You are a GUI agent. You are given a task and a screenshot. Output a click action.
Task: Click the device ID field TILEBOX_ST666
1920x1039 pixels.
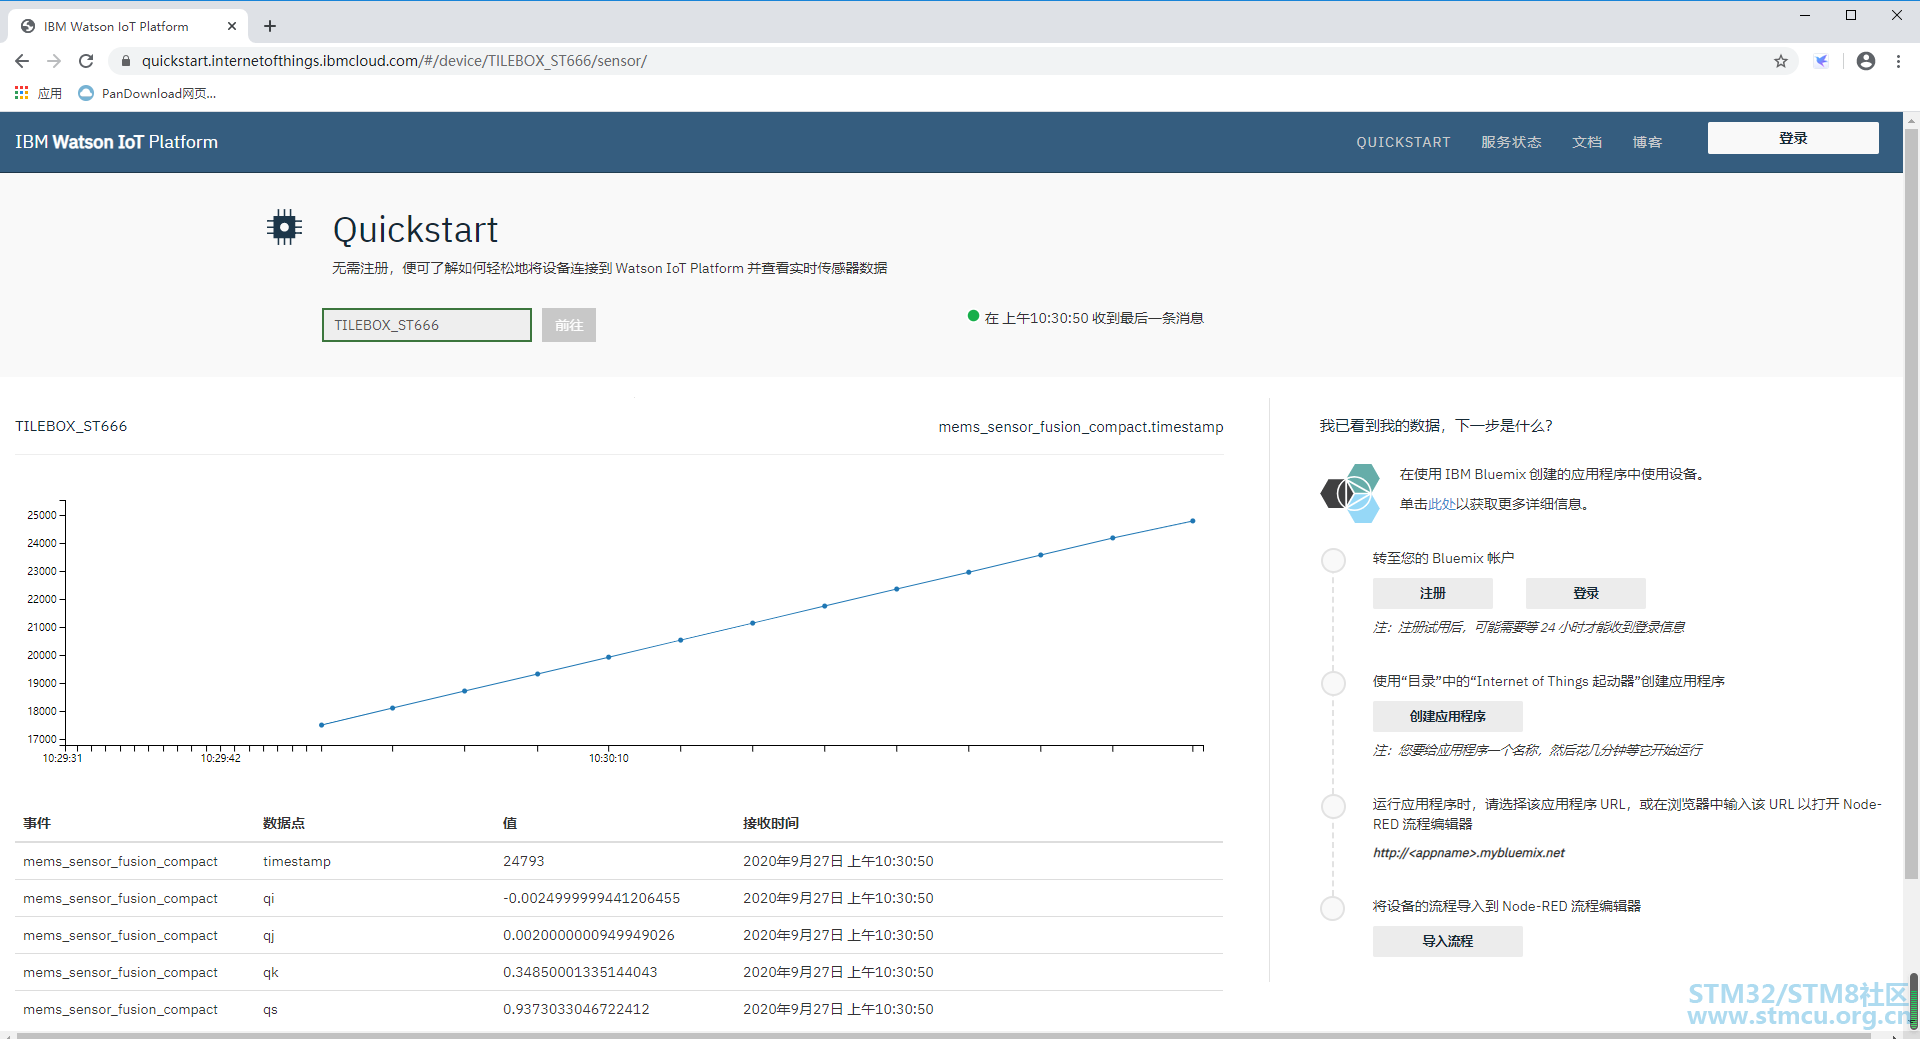427,325
